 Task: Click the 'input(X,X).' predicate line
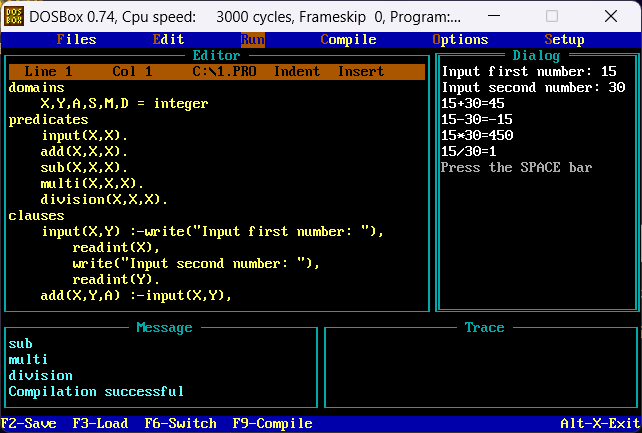pyautogui.click(x=84, y=135)
